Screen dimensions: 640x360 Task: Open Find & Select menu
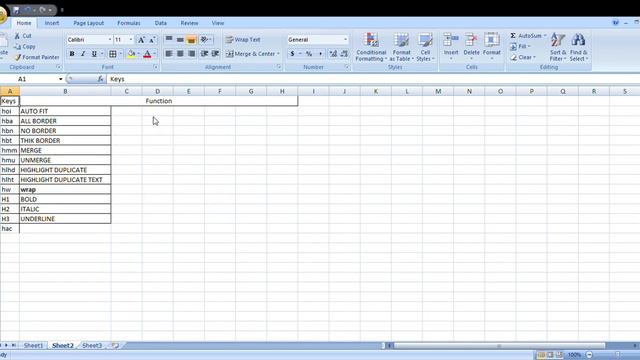pyautogui.click(x=578, y=47)
